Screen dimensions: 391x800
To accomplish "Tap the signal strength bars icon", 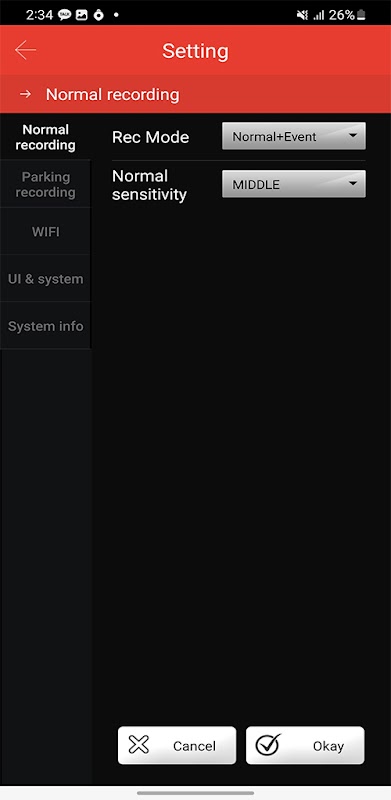I will click(319, 15).
